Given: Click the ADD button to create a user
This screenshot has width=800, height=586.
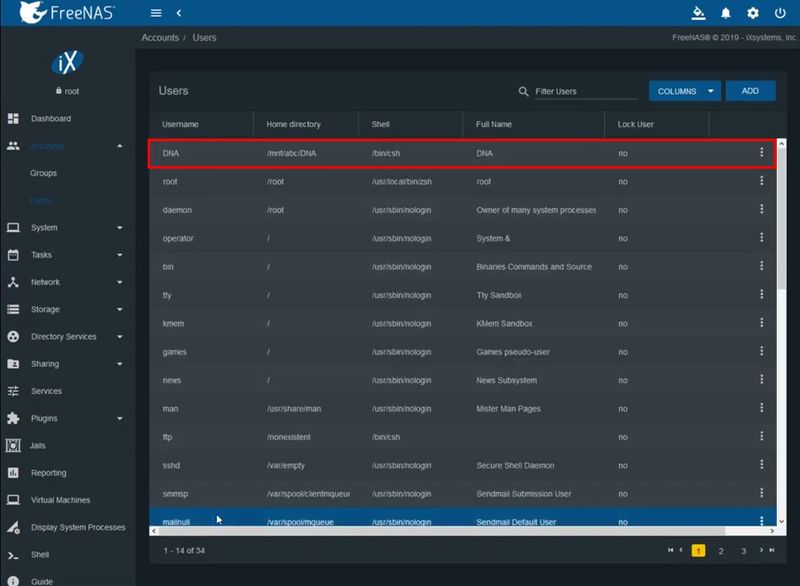Looking at the screenshot, I should [x=750, y=90].
